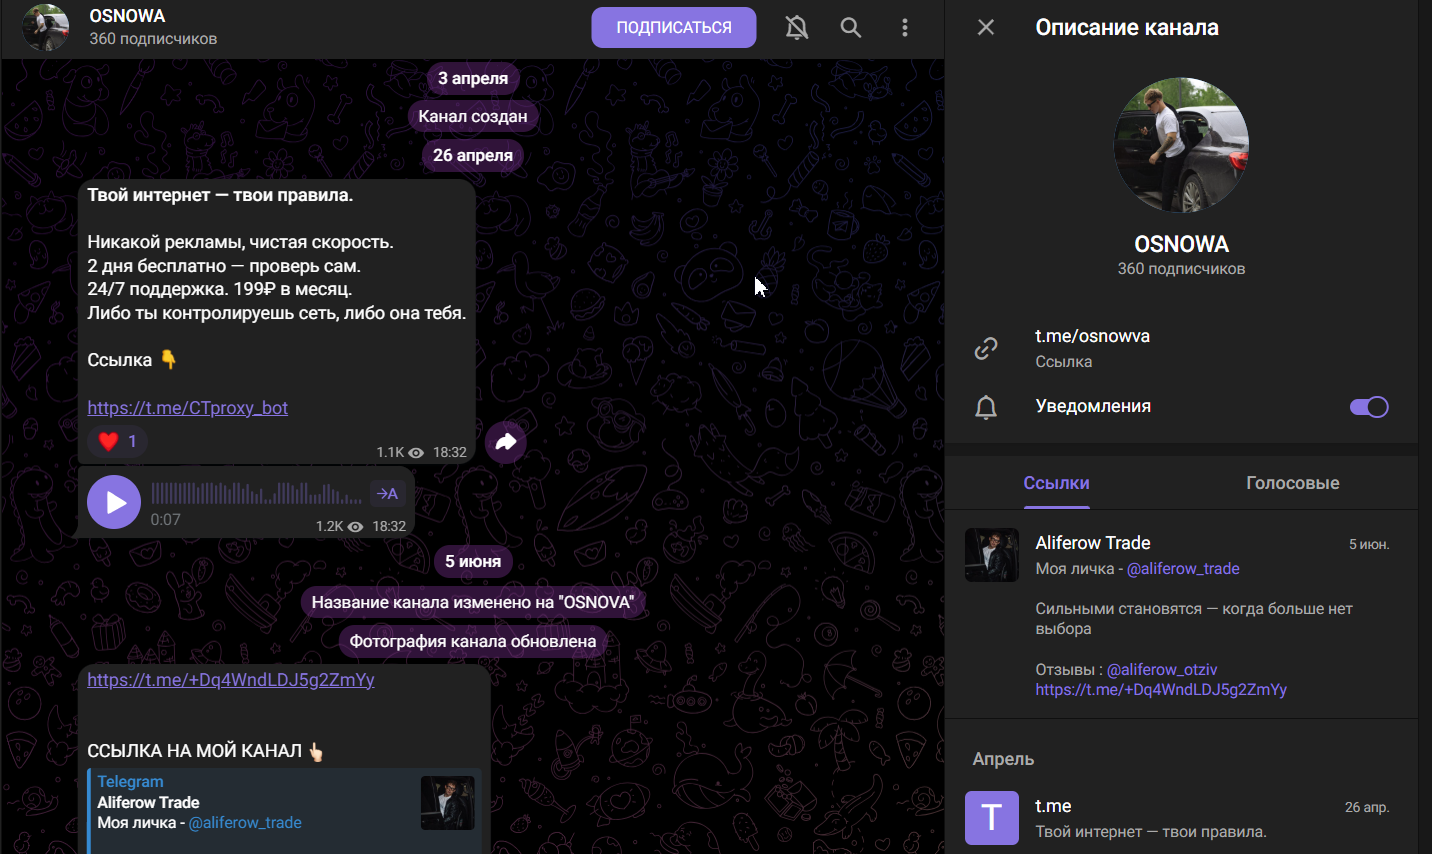1432x854 pixels.
Task: Open the https://t.me/CTproxy_bot link
Action: click(x=187, y=407)
